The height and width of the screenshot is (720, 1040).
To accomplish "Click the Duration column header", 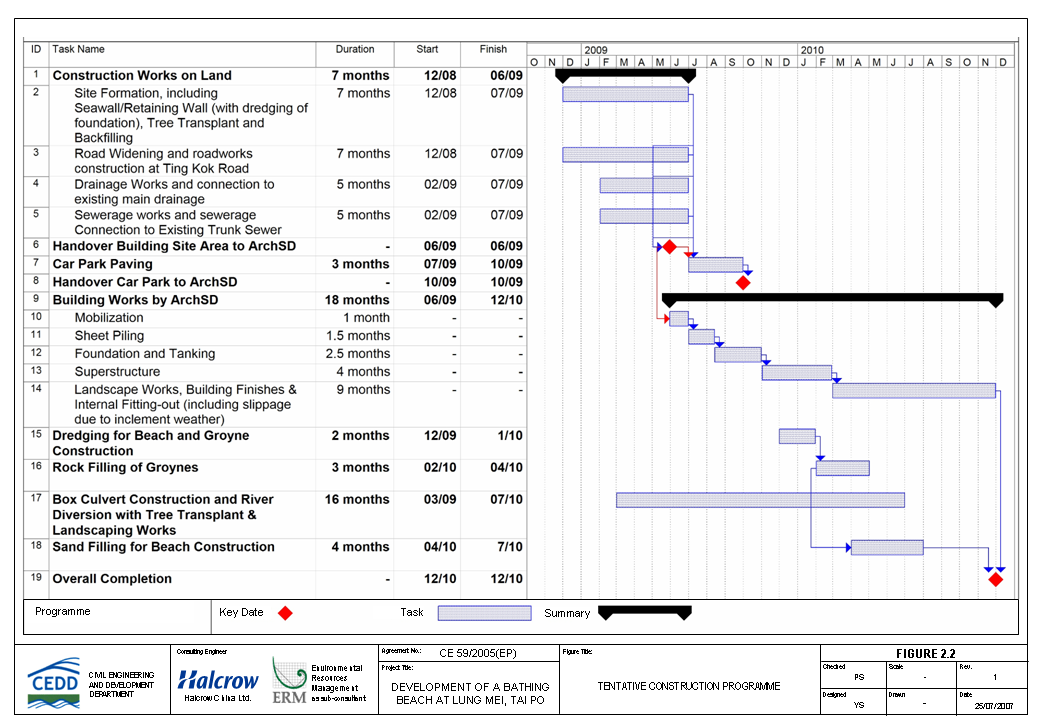I will point(355,49).
